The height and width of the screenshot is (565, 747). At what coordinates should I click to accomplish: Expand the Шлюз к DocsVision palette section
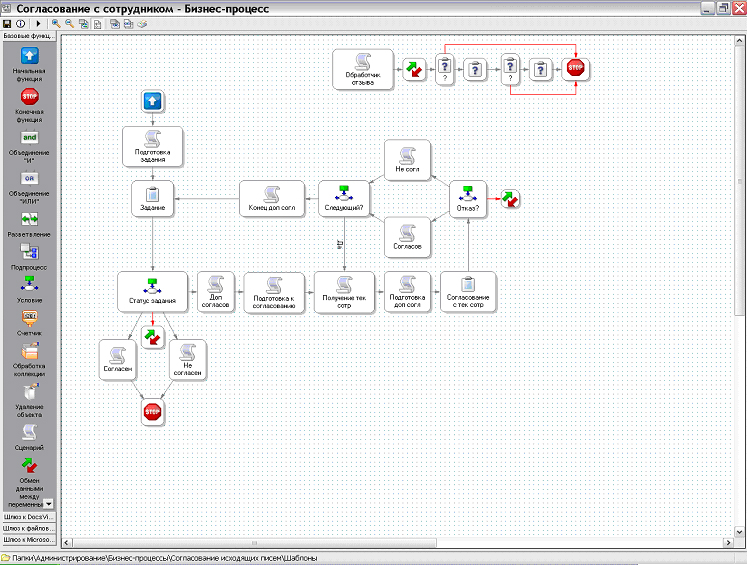pyautogui.click(x=28, y=516)
